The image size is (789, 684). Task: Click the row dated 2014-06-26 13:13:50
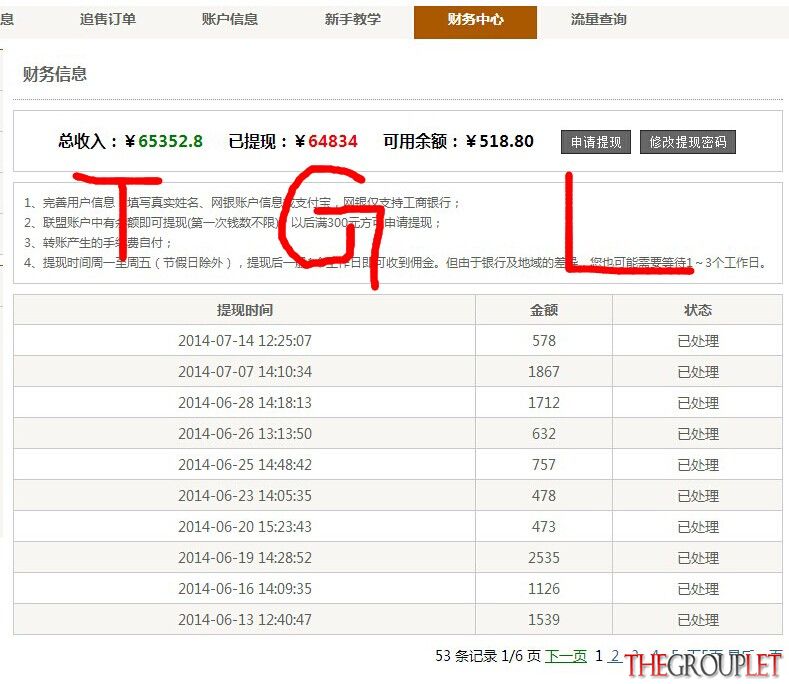tap(398, 434)
